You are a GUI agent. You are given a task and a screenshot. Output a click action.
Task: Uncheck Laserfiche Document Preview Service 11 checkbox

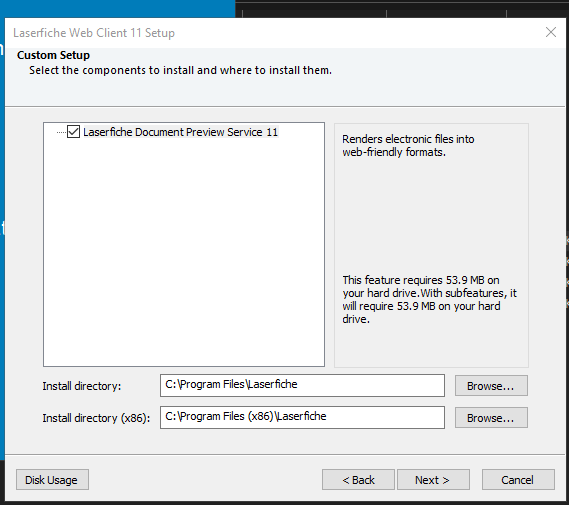pos(73,132)
